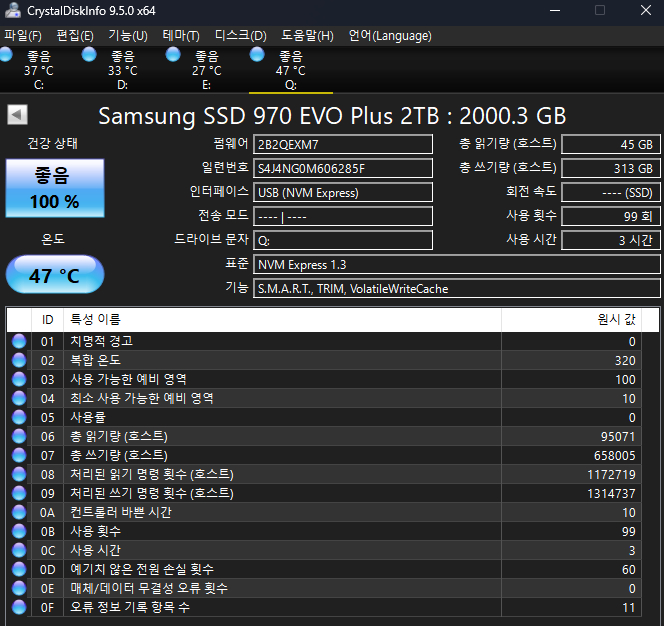This screenshot has height=626, width=664.
Task: Click raw value 320 in 복합 온도 row
Action: 625,360
